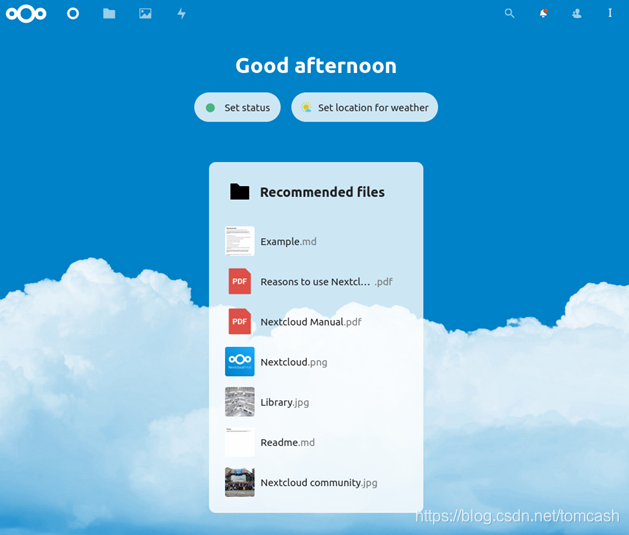
Task: Click the Nextcloud.png logo thumbnail
Action: click(x=240, y=361)
